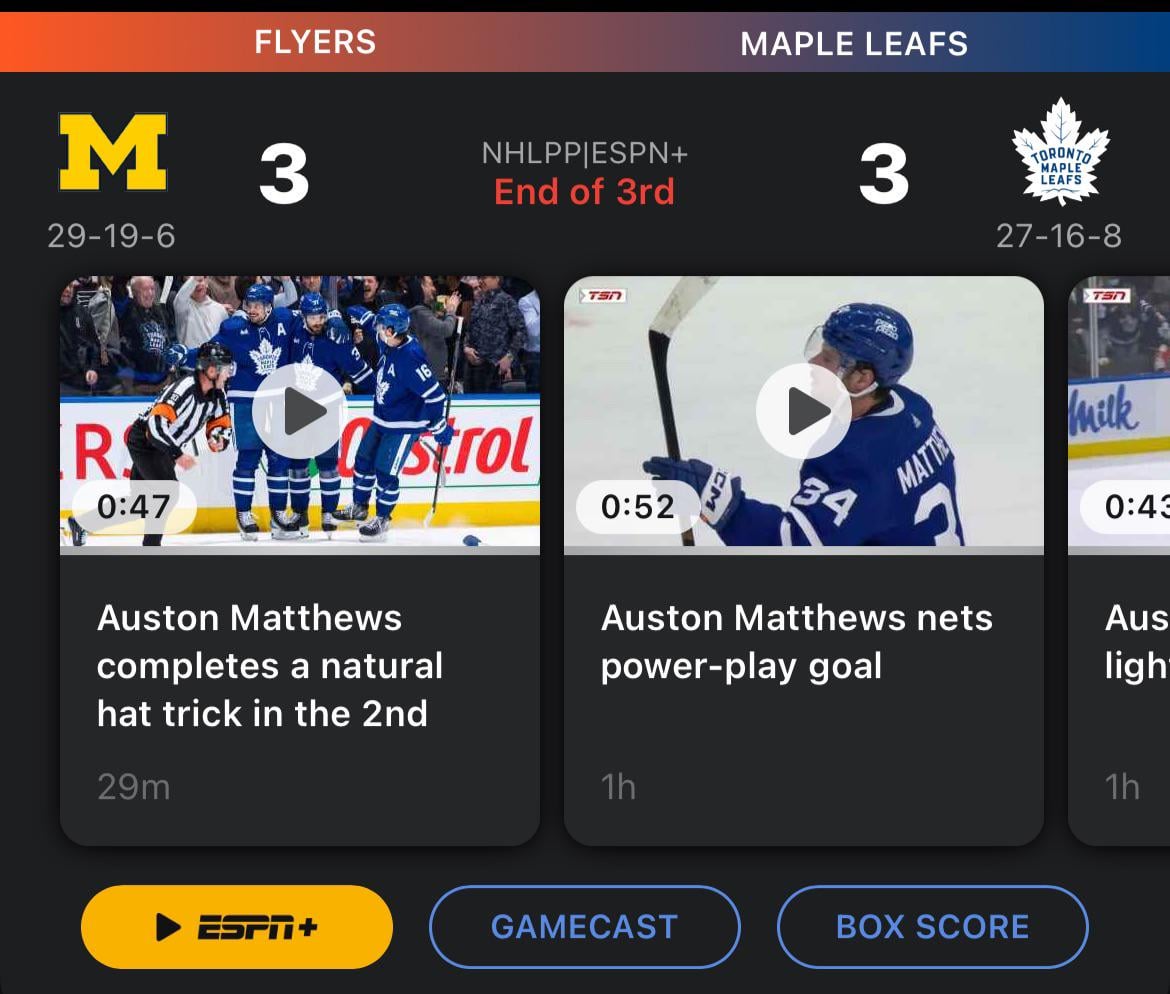Click the 0:52 duration badge
The image size is (1170, 994).
click(637, 507)
